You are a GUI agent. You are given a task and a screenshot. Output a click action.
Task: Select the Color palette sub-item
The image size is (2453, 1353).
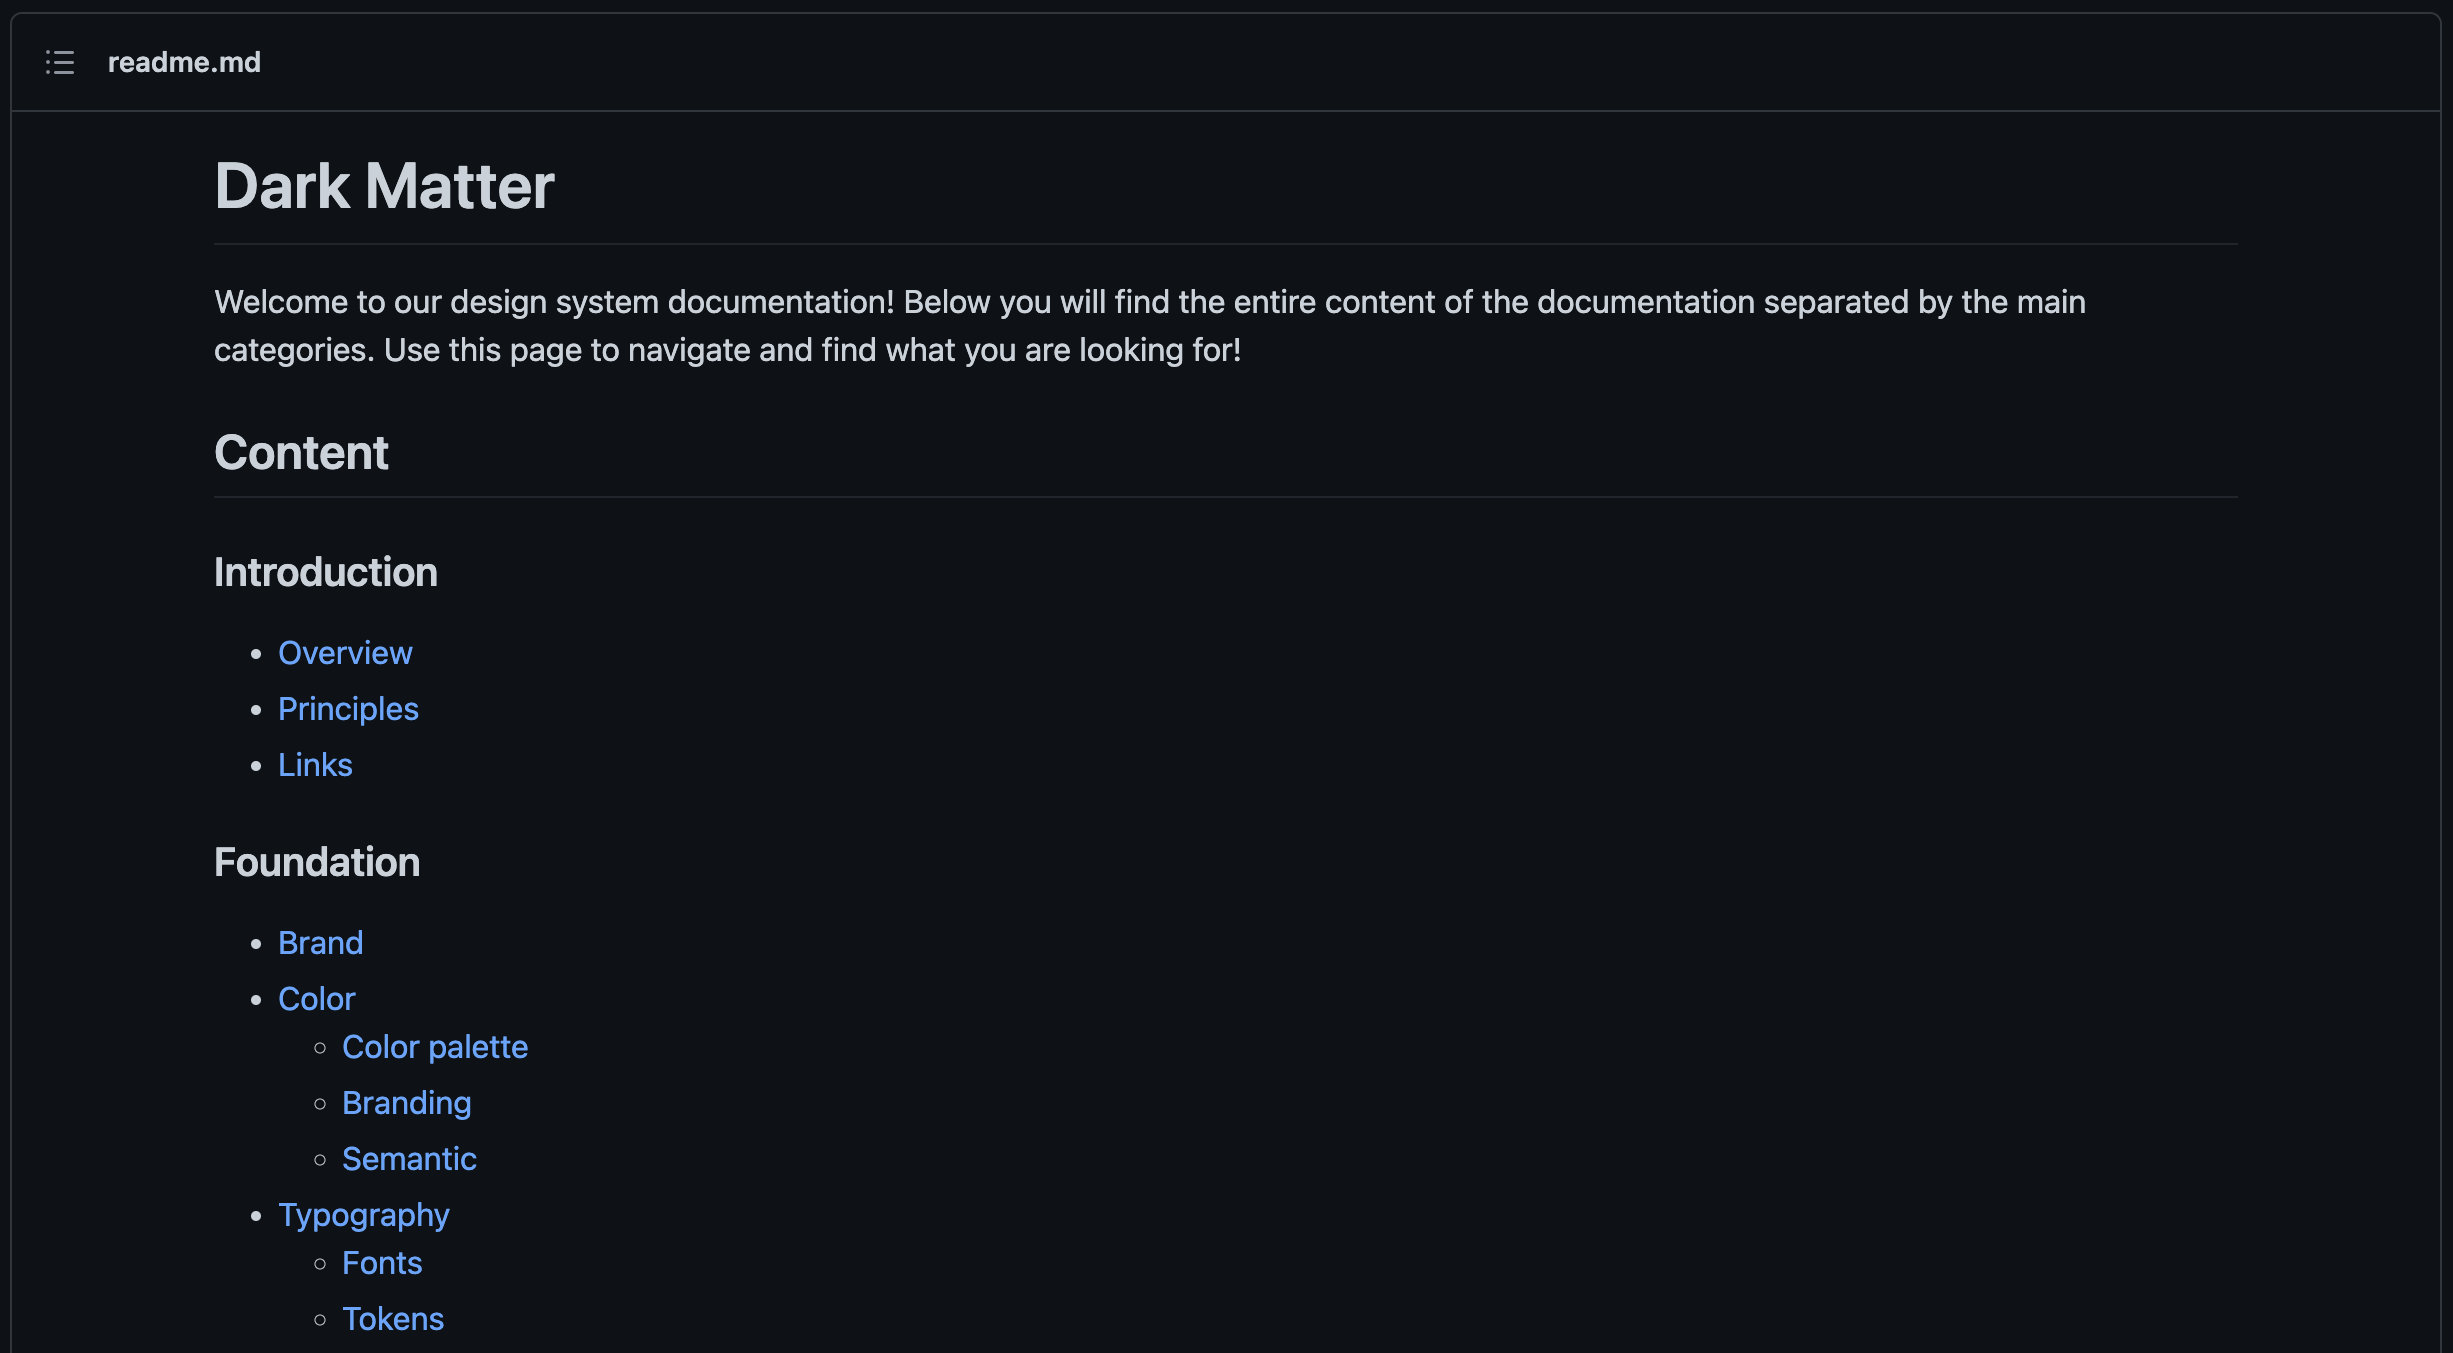[435, 1046]
